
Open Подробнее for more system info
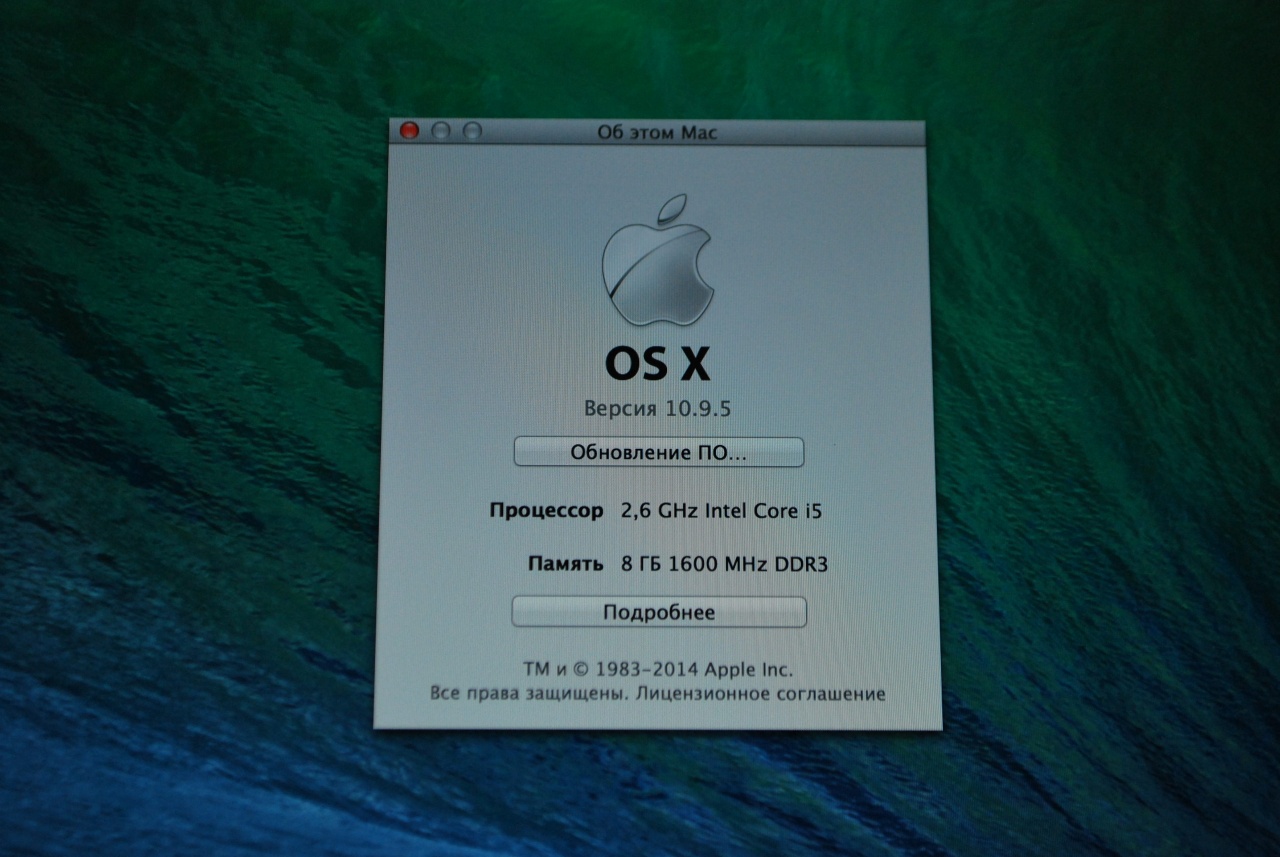click(x=658, y=612)
